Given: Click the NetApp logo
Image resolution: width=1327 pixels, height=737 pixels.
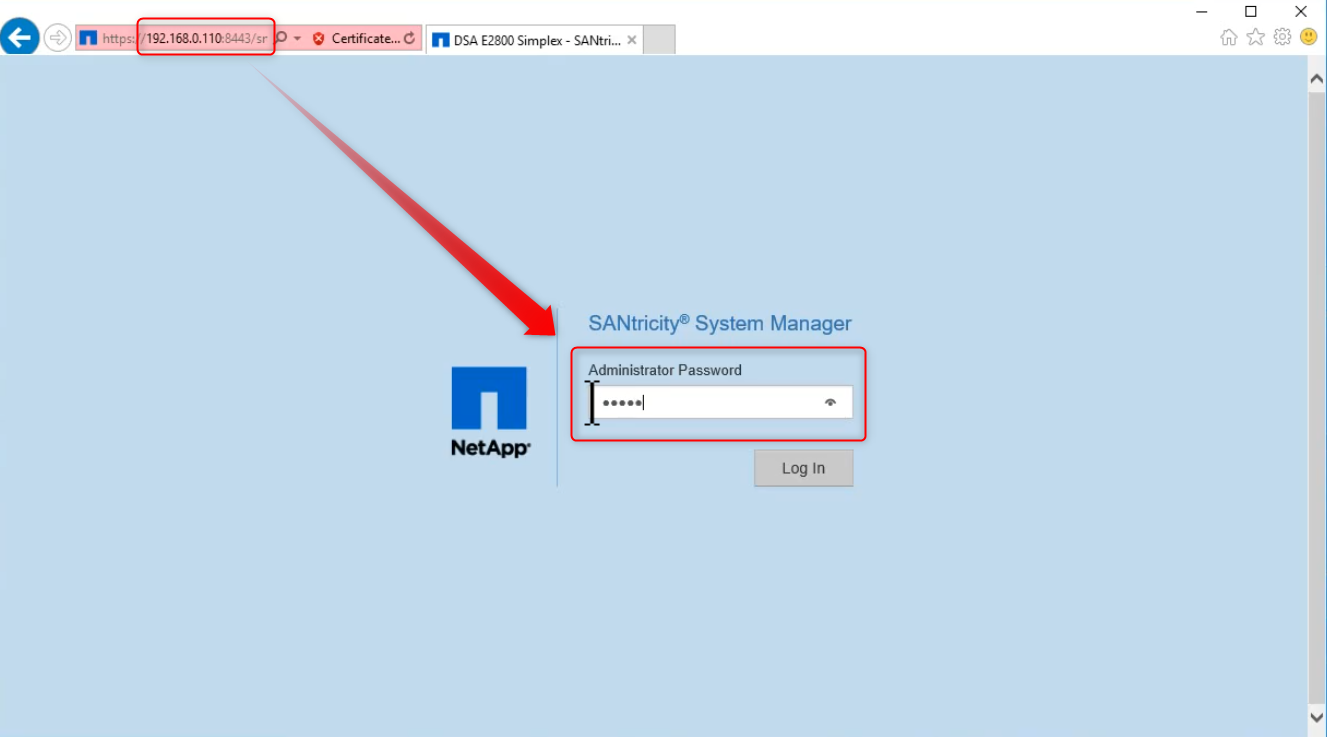Looking at the screenshot, I should (490, 412).
